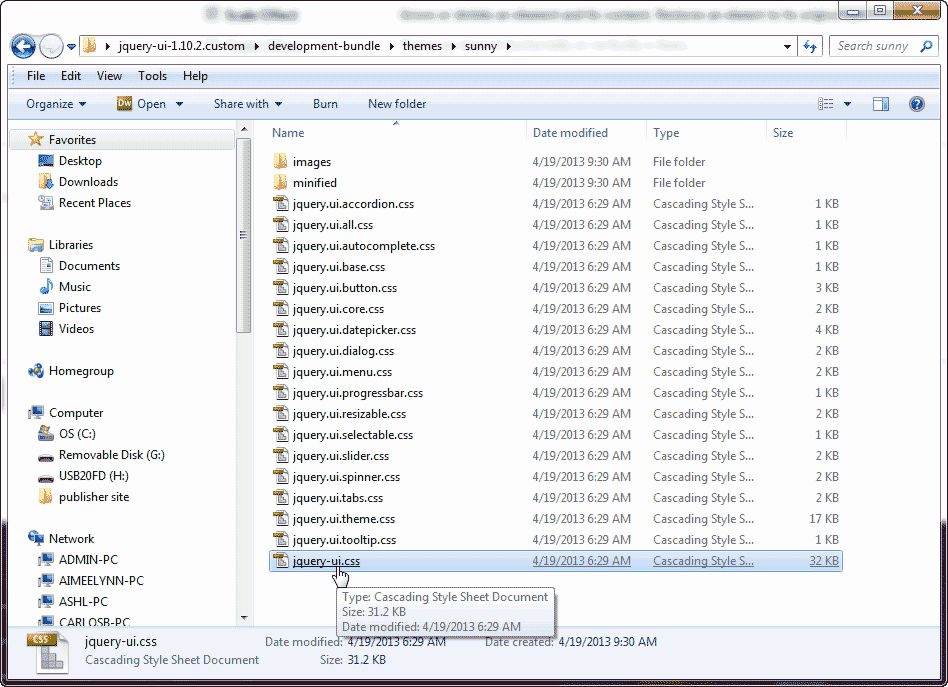Viewport: 948px width, 687px height.
Task: Click the Burn toolbar button
Action: tap(325, 104)
